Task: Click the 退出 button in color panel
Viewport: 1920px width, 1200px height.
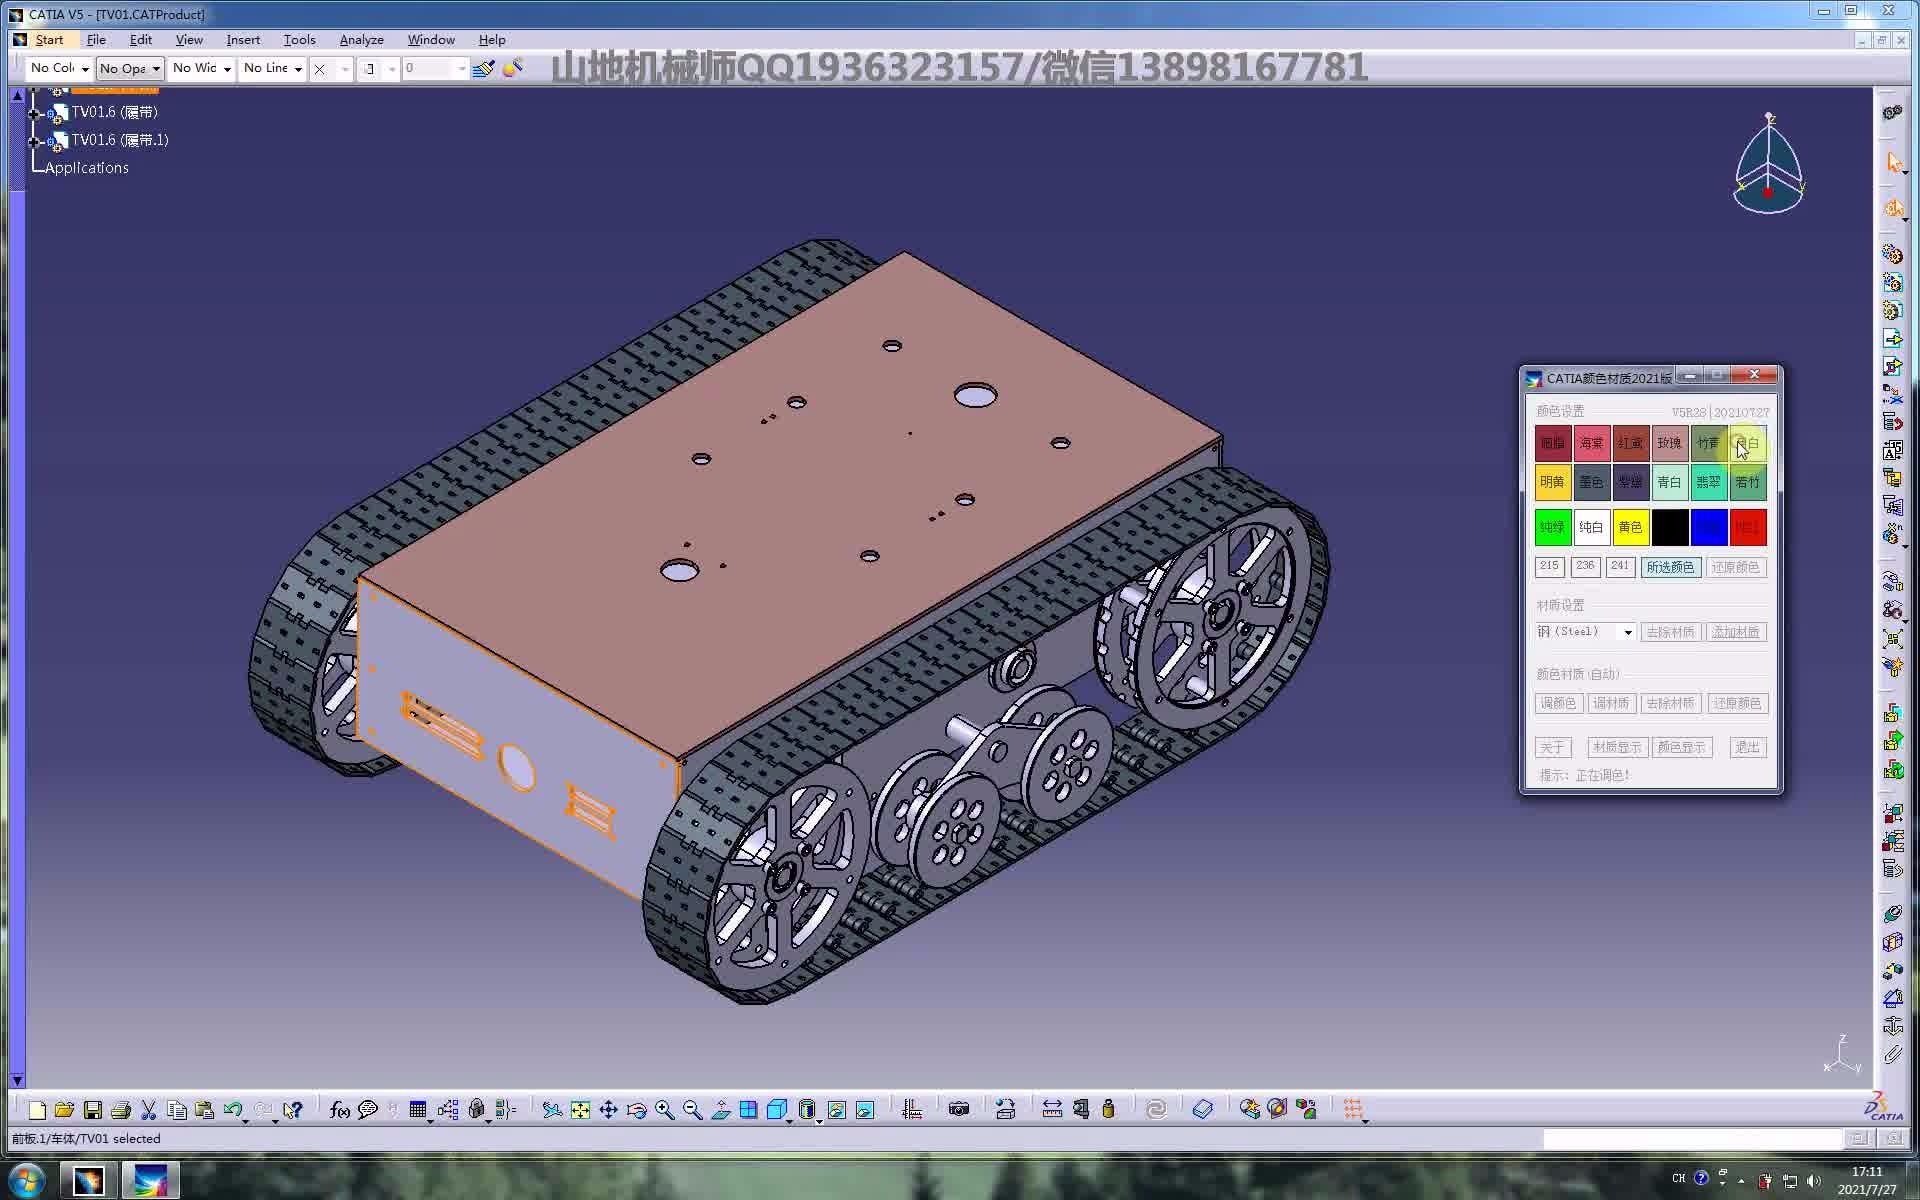Action: coord(1747,747)
